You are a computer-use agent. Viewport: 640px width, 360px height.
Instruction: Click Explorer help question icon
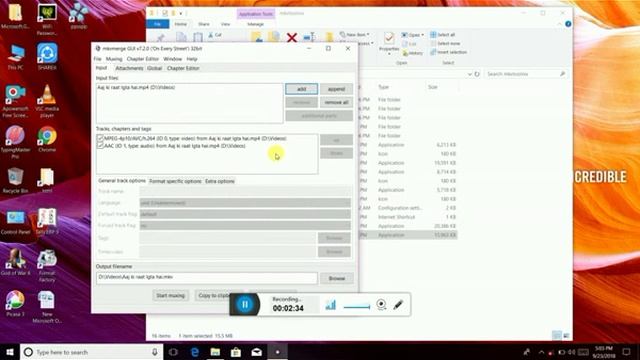pyautogui.click(x=568, y=24)
